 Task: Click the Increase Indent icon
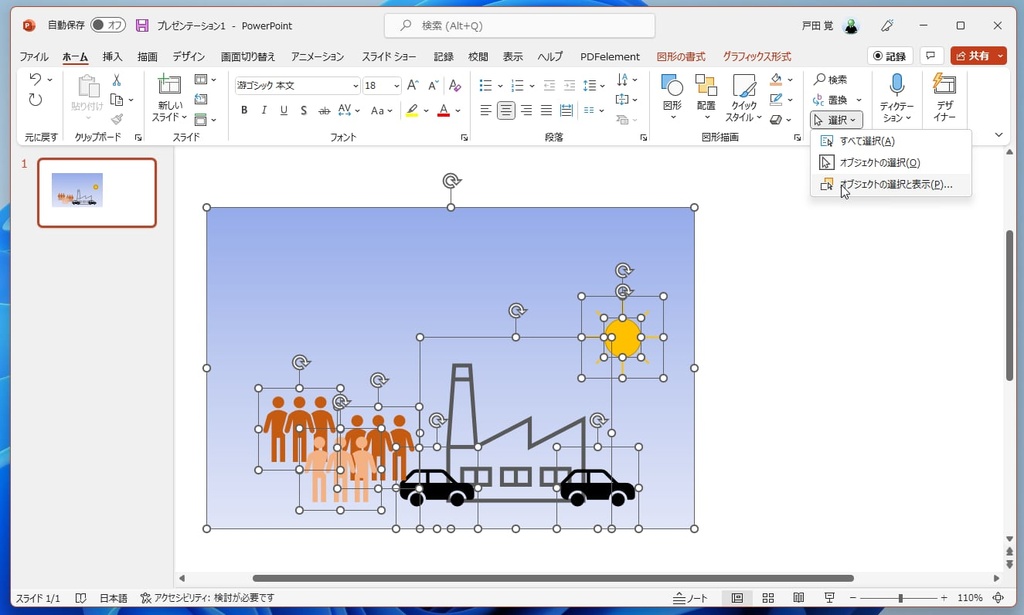click(569, 86)
